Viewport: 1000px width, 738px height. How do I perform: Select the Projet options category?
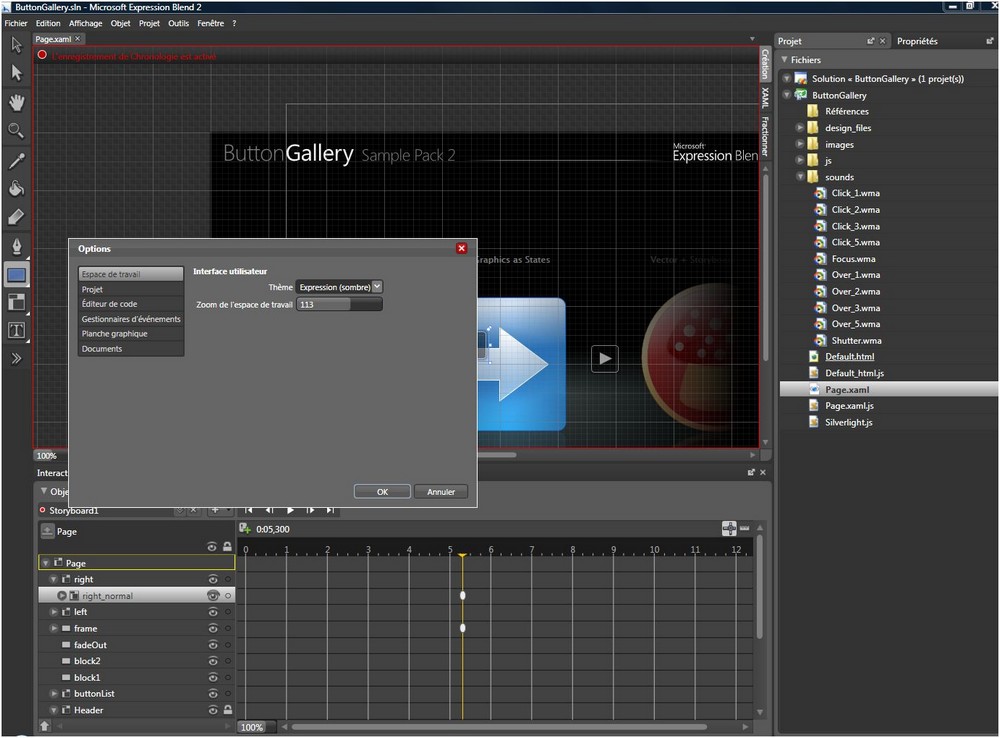click(x=131, y=289)
